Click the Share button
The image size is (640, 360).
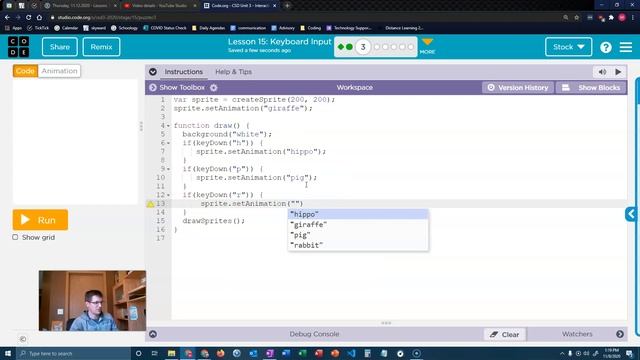coord(60,47)
